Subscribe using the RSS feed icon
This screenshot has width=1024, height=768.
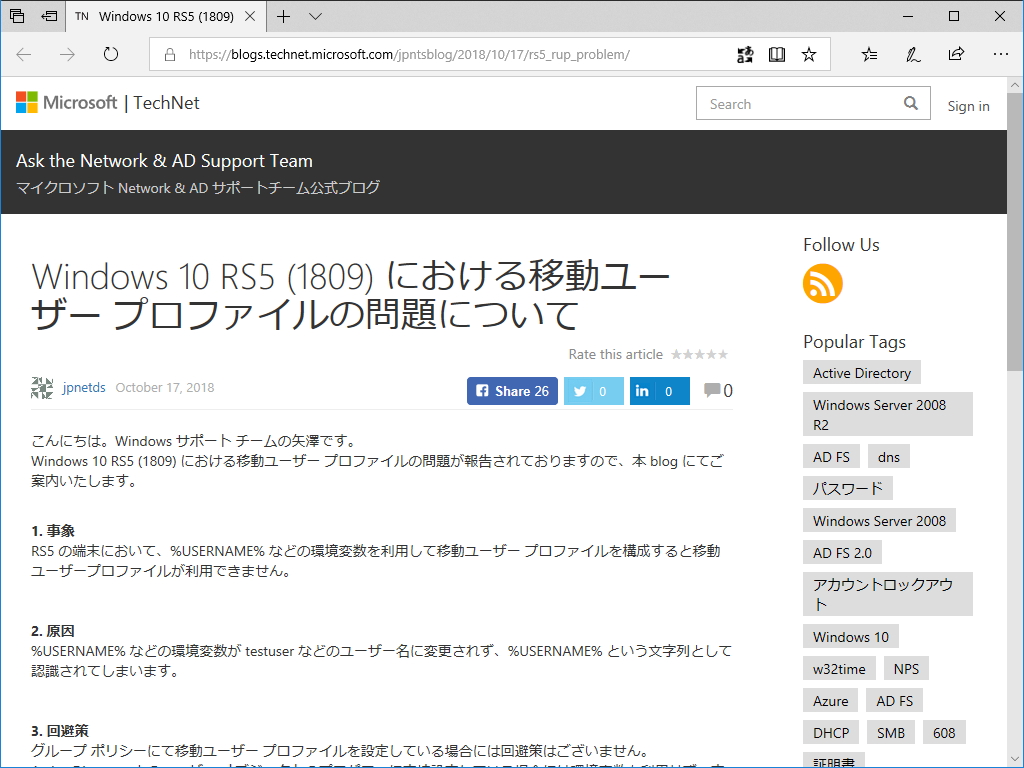tap(822, 284)
